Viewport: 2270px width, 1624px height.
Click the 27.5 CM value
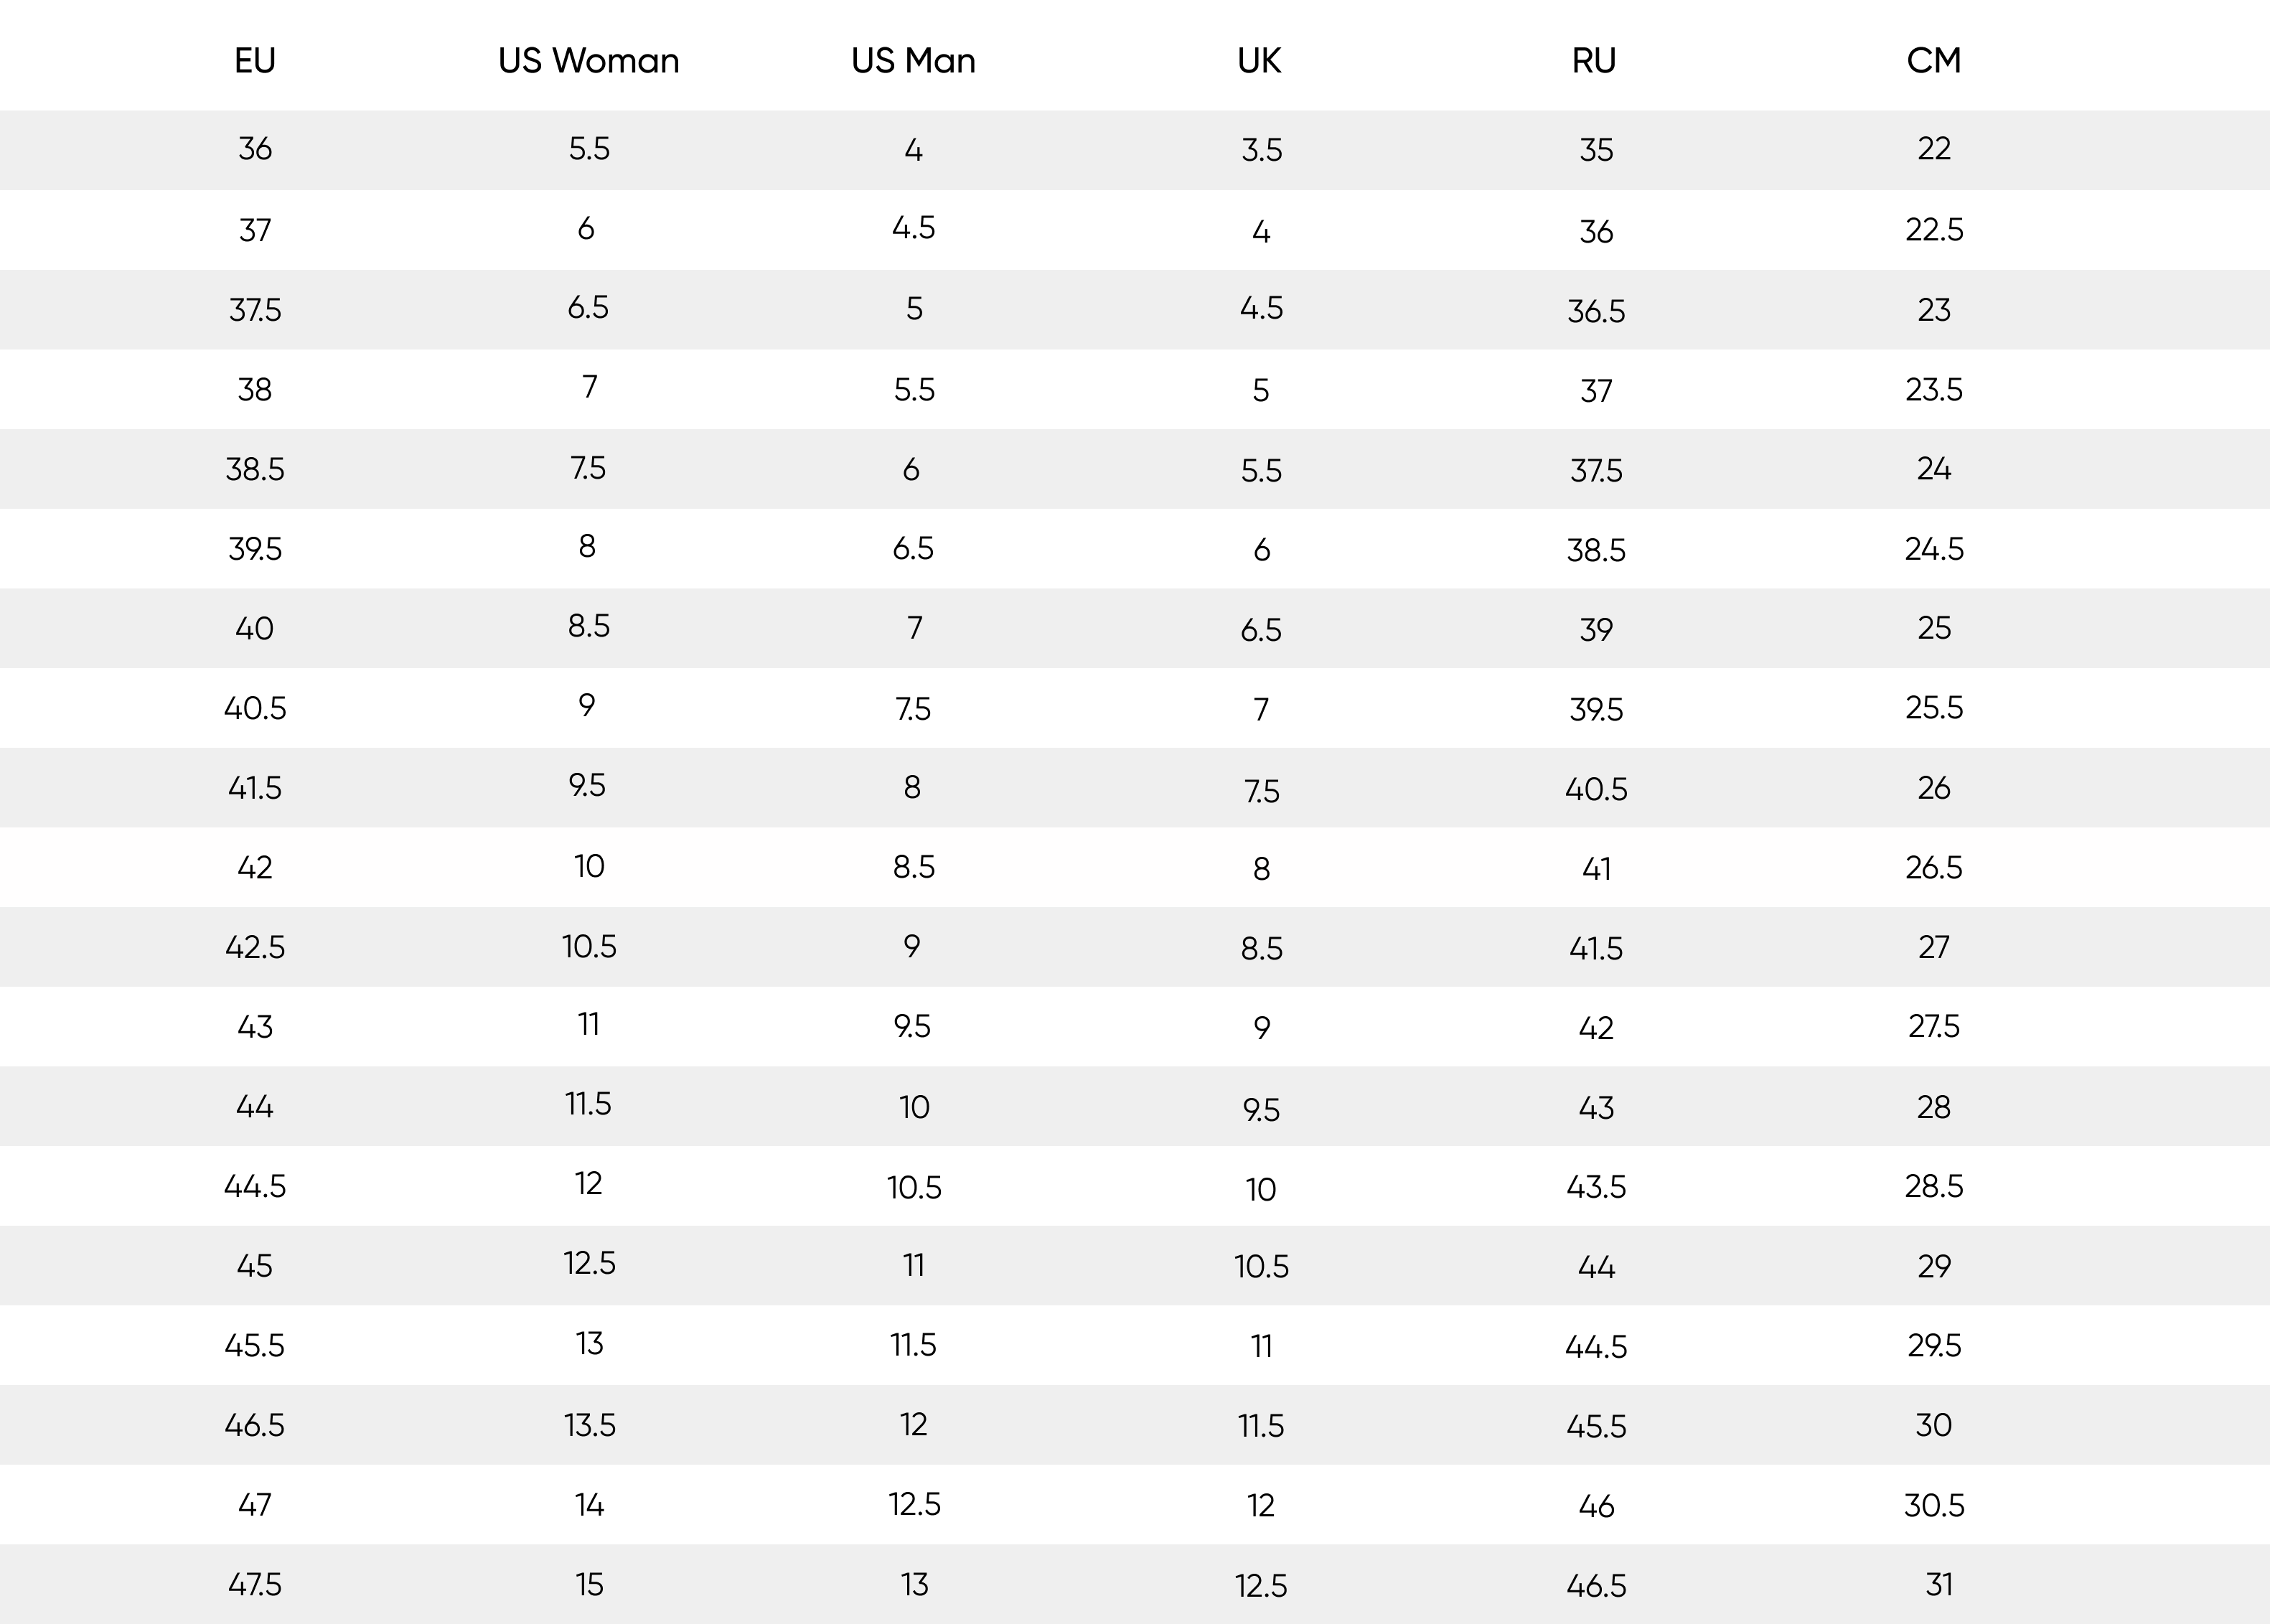click(1934, 1026)
